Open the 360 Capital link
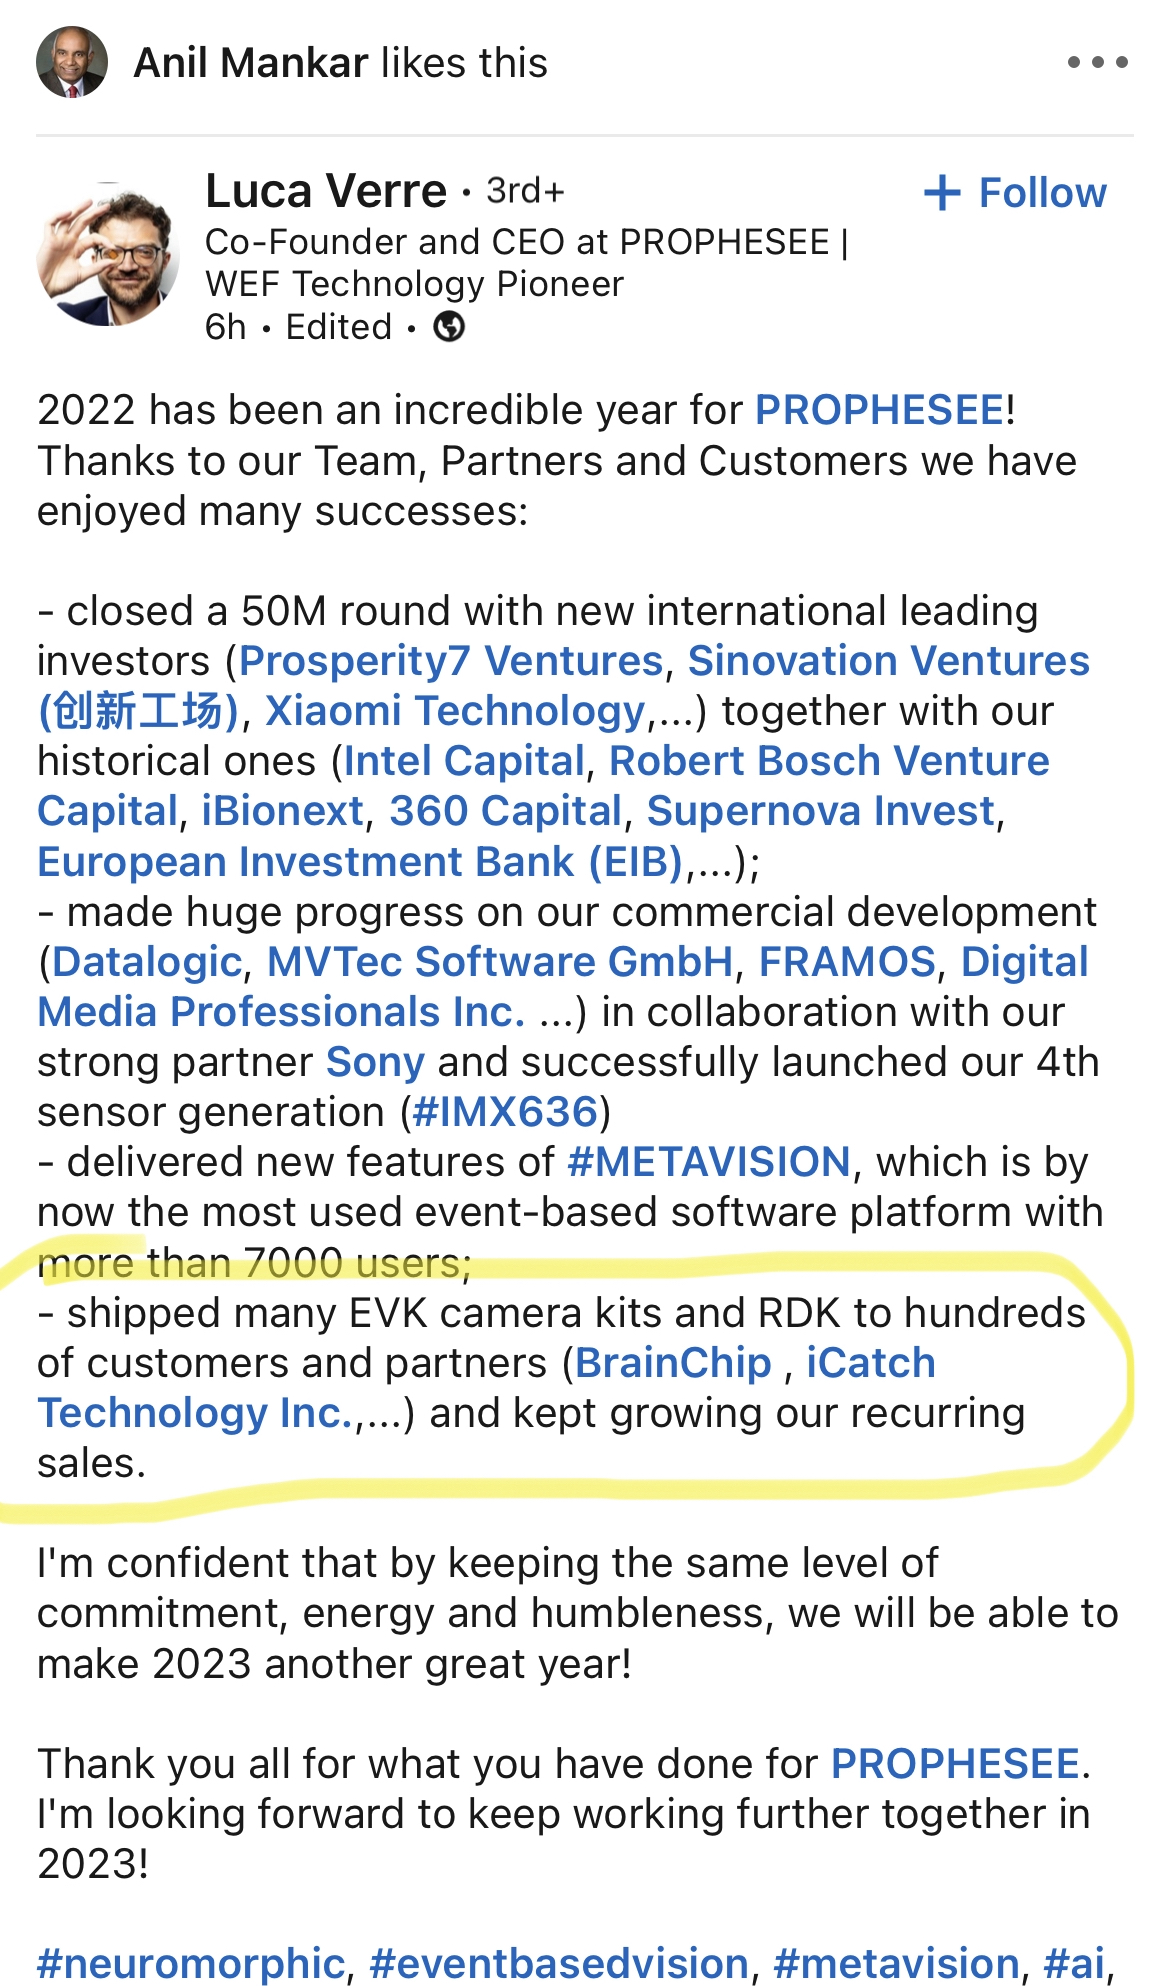This screenshot has width=1170, height=1986. point(506,811)
